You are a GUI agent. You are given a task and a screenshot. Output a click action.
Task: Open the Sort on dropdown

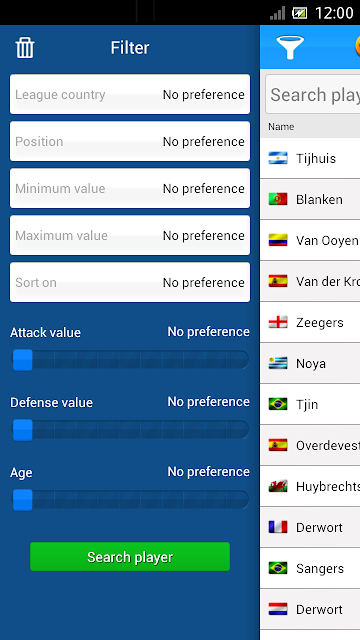click(x=130, y=282)
